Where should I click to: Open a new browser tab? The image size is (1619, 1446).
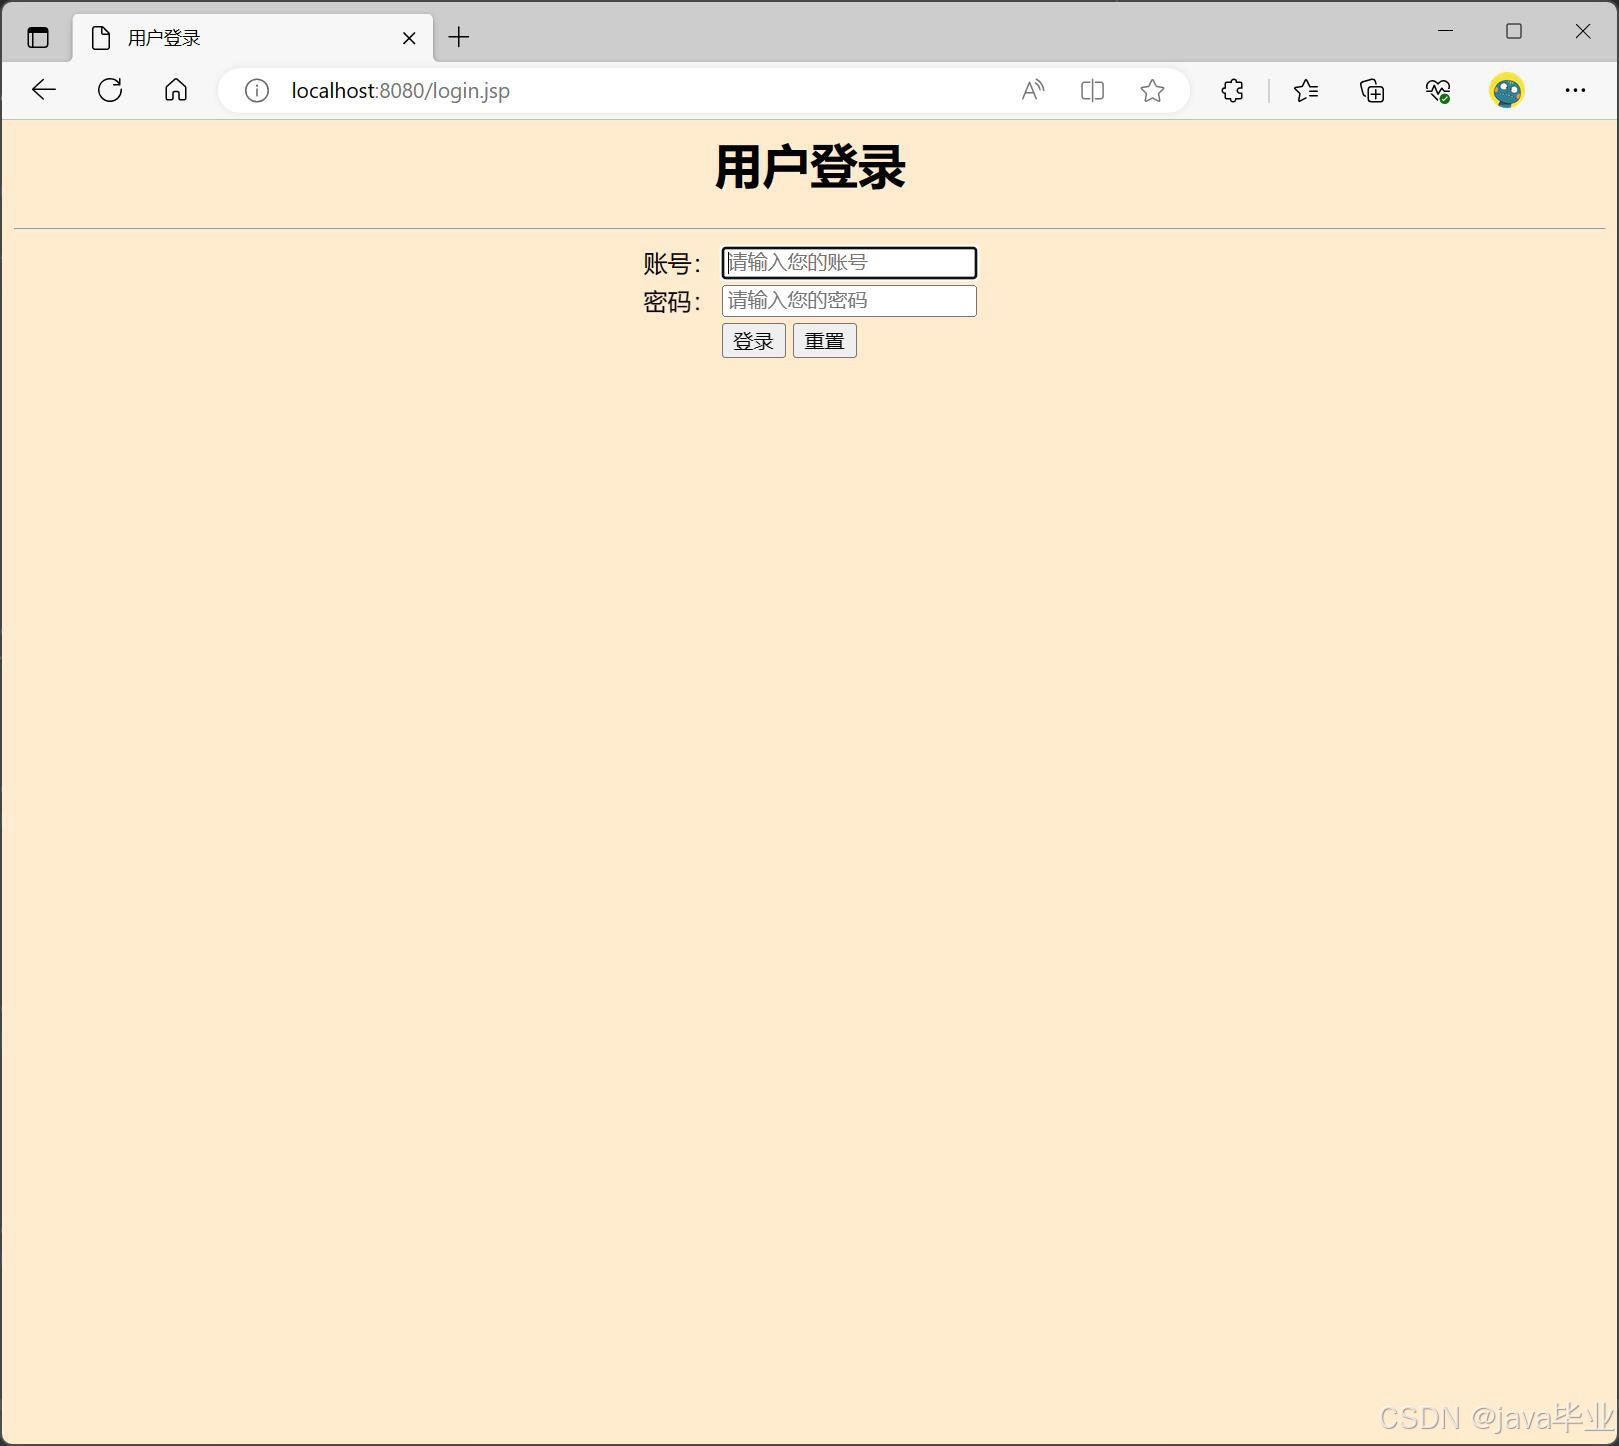point(459,37)
